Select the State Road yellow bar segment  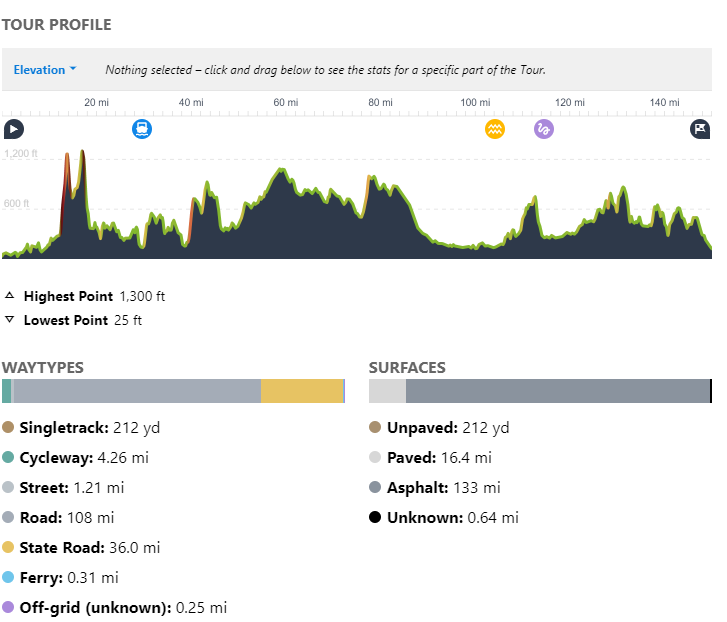tap(302, 391)
